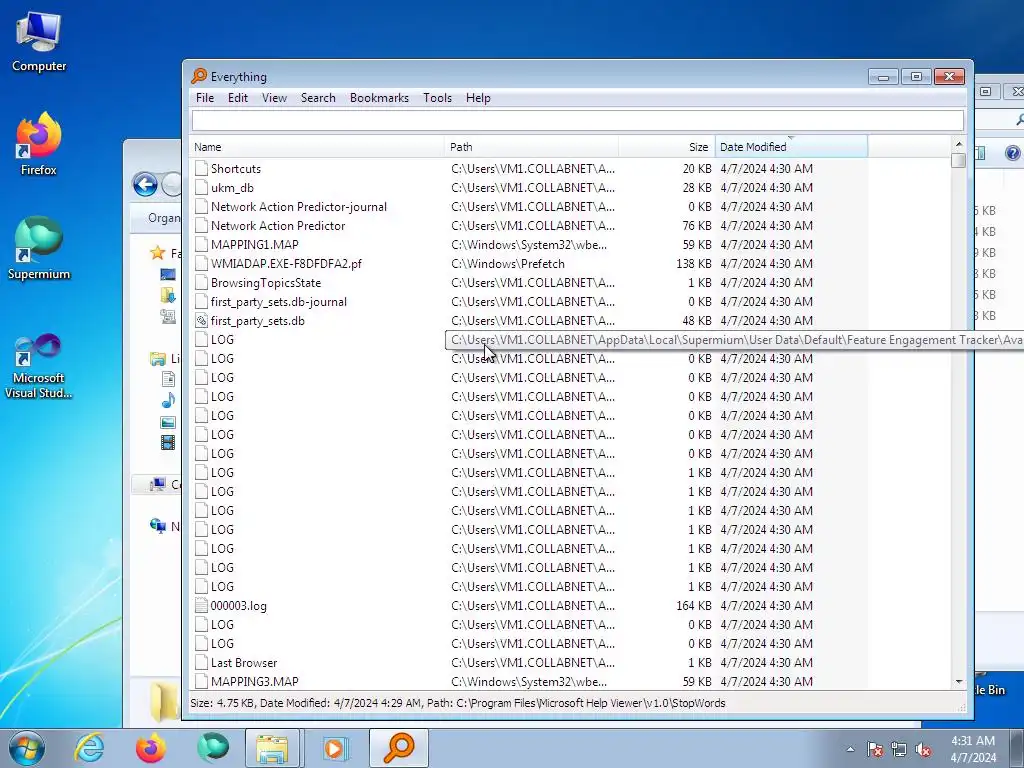Open Windows Media Player from the taskbar
The image size is (1024, 768).
coord(334,748)
